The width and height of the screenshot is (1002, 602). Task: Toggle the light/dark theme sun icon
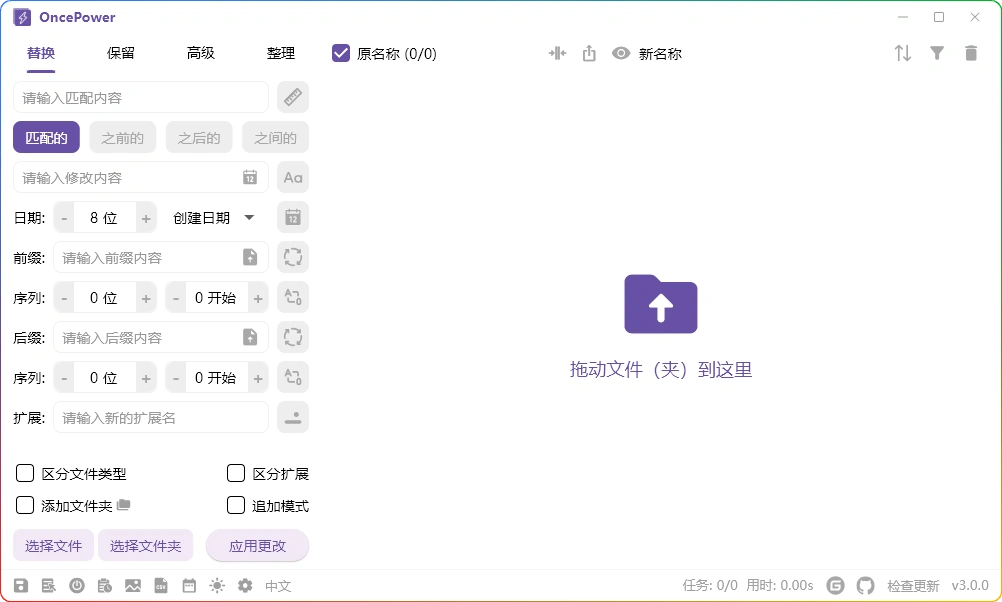coord(217,586)
